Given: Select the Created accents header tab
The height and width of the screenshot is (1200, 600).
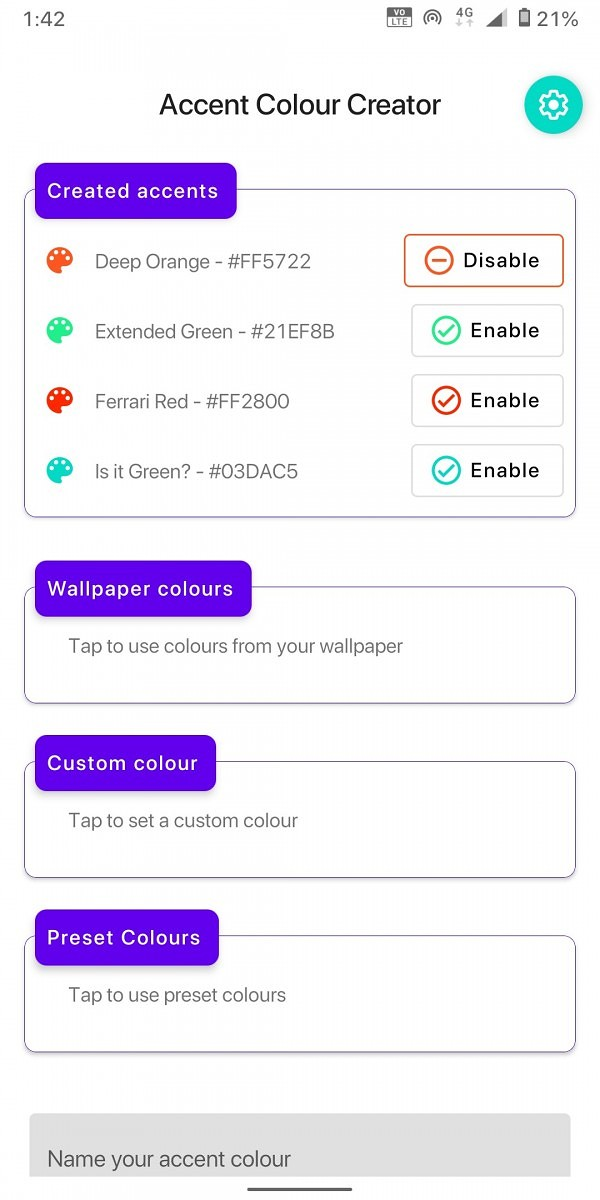Looking at the screenshot, I should (x=136, y=191).
